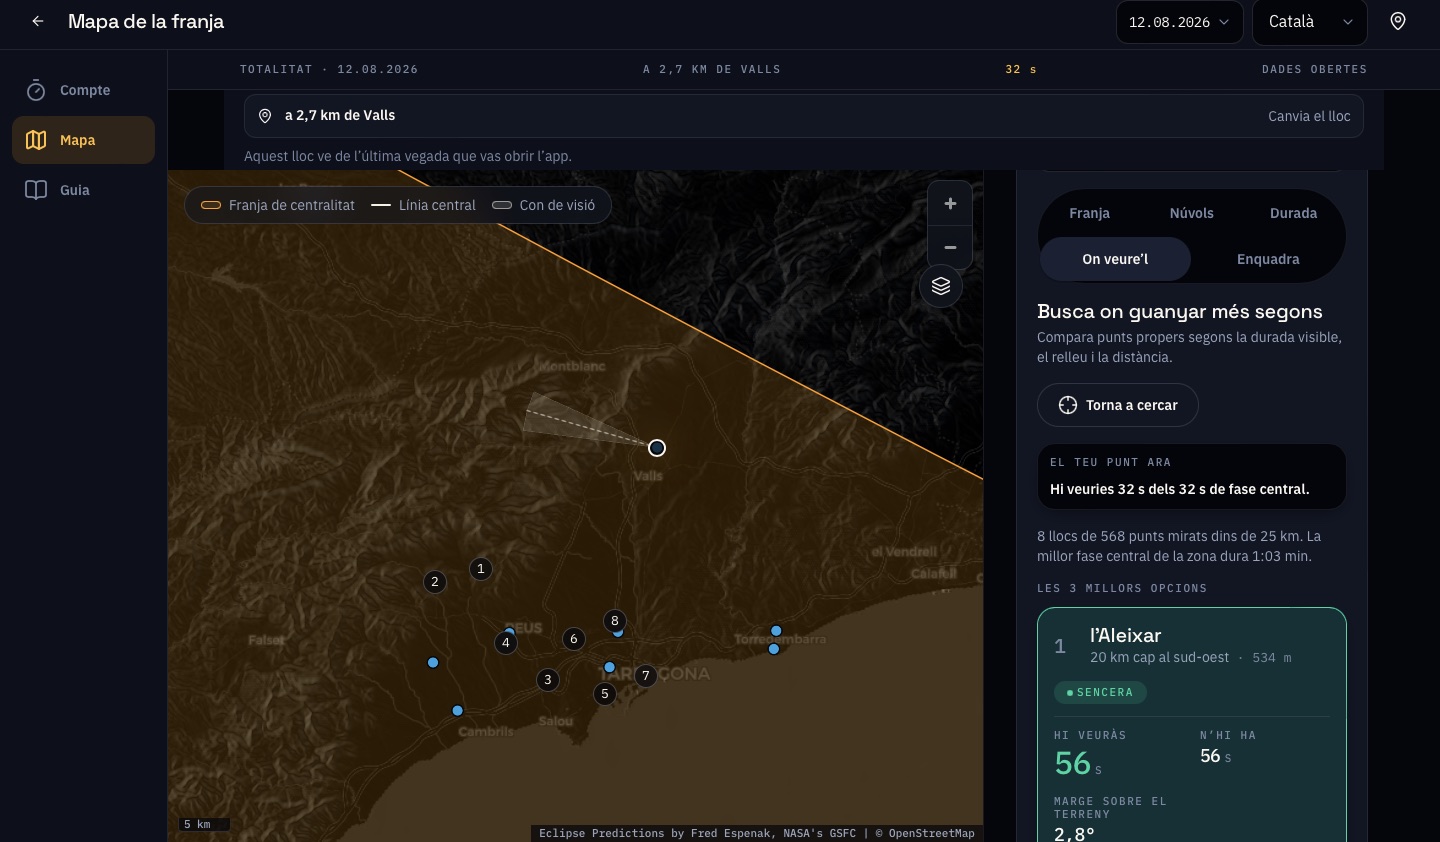The width and height of the screenshot is (1440, 842).
Task: Open the Guia book icon in sidebar
Action: click(x=36, y=190)
